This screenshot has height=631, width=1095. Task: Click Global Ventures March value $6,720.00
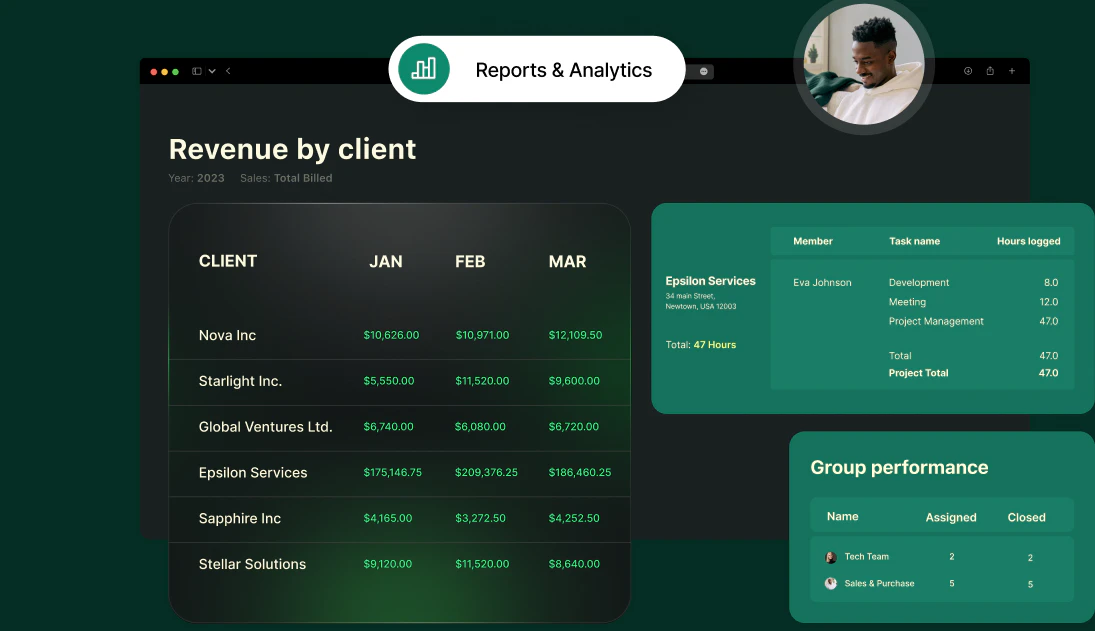pos(573,426)
